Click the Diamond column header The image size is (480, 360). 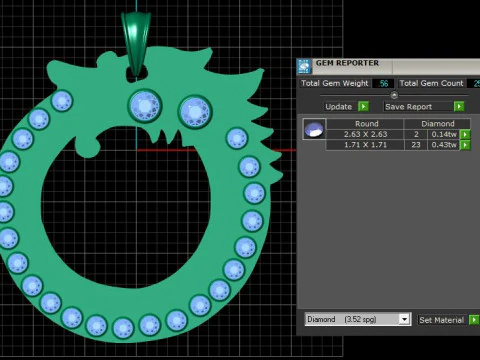click(437, 124)
